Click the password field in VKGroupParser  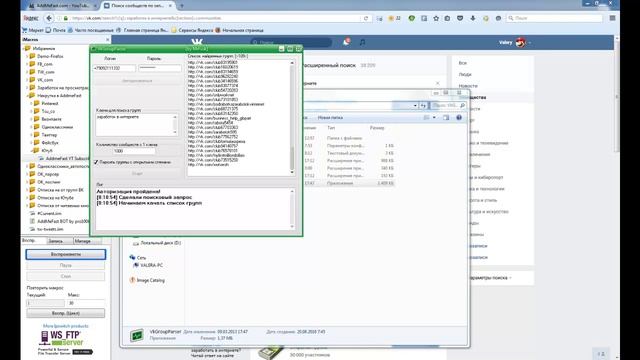tap(160, 68)
